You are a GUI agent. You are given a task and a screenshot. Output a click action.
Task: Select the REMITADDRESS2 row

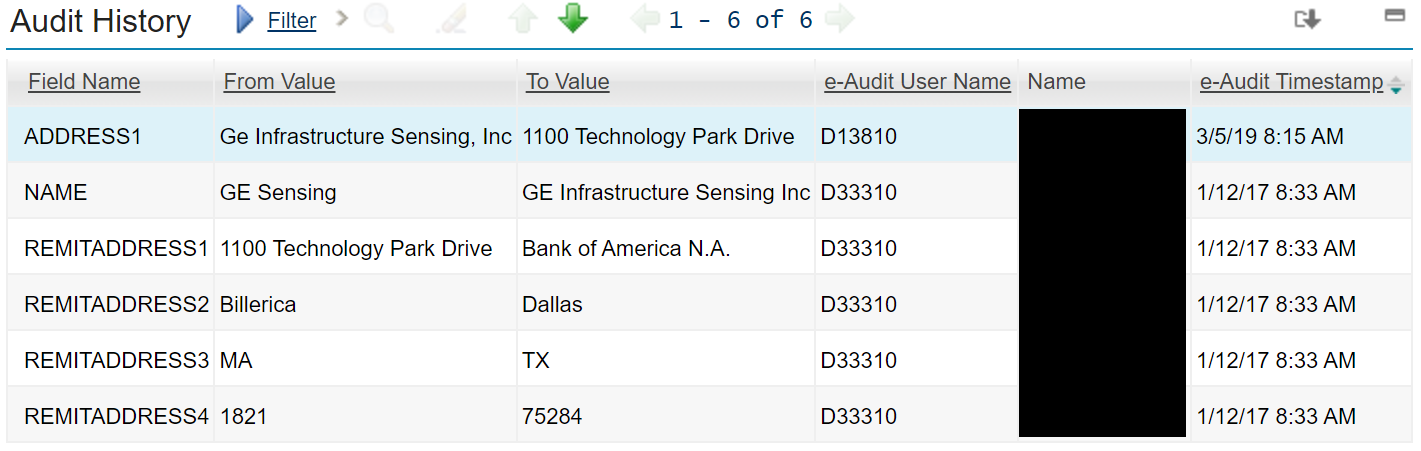[710, 304]
